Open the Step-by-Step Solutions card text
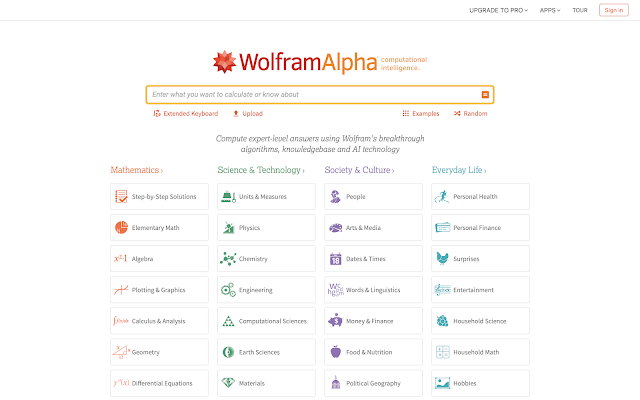Screen dimensions: 640x400 [x=164, y=197]
